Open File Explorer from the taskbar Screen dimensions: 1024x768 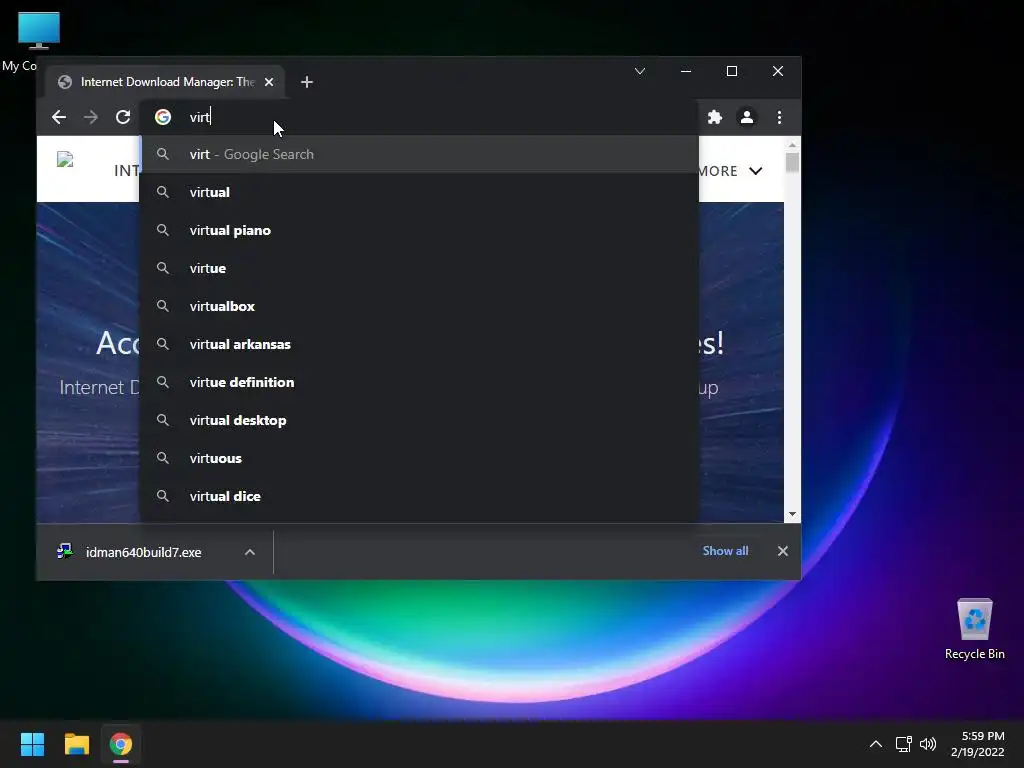[76, 744]
